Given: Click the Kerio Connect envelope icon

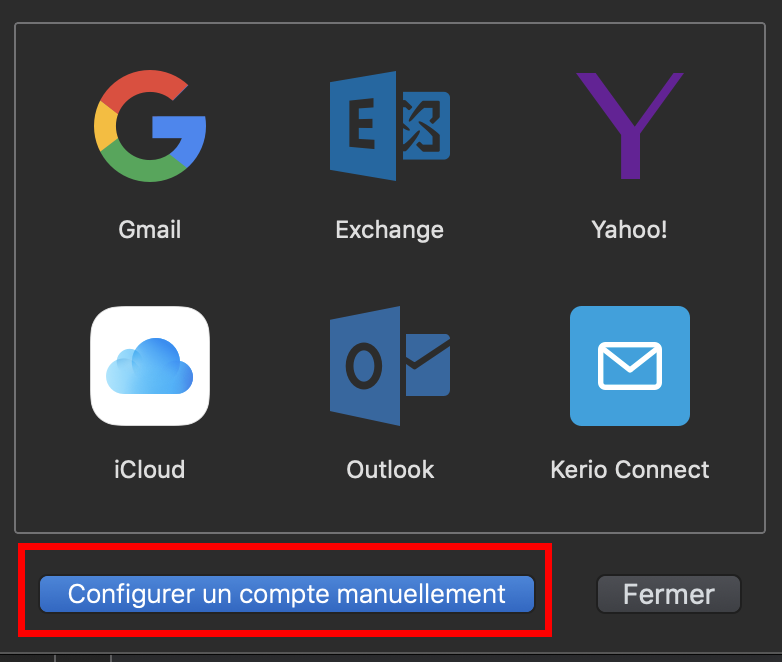Looking at the screenshot, I should point(629,366).
